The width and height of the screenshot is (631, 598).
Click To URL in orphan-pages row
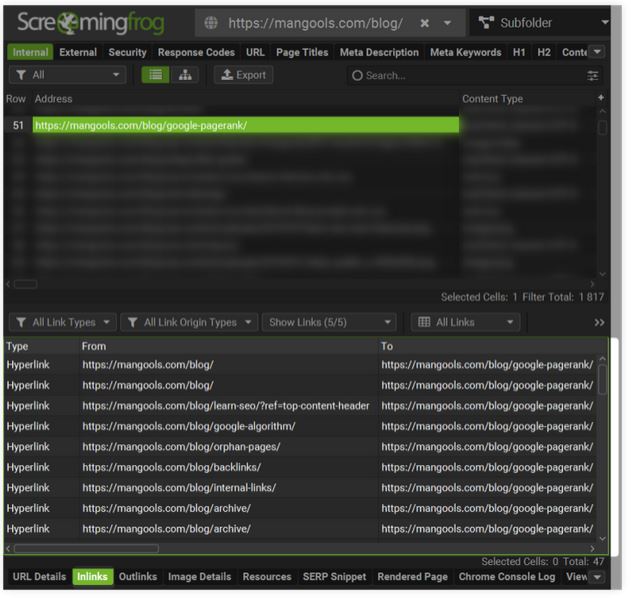487,447
